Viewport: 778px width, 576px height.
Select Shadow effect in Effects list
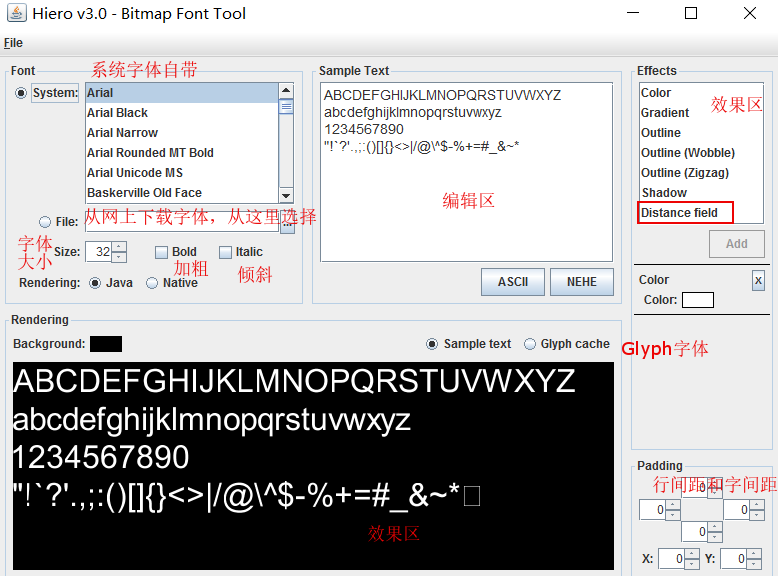click(x=701, y=192)
